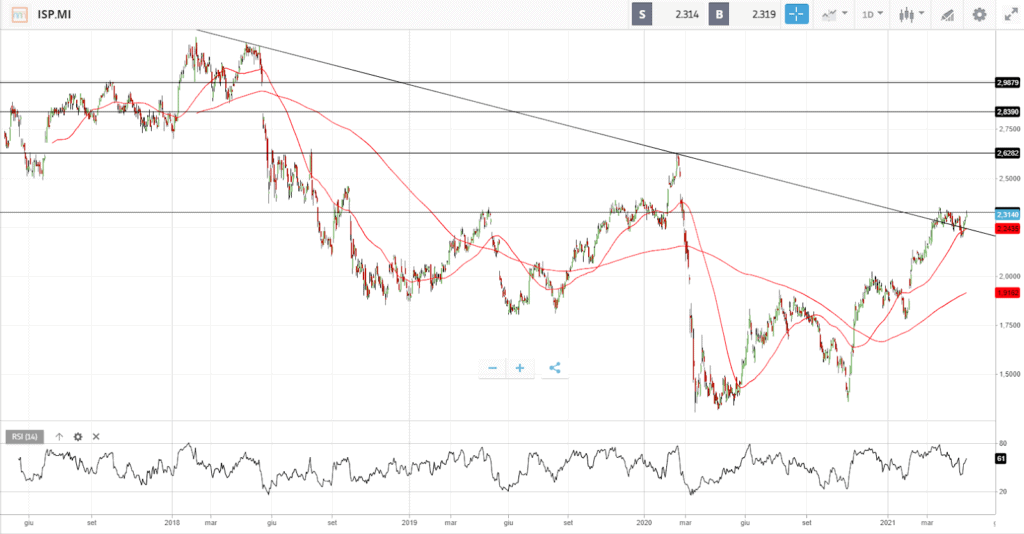Open the 1D timeframe dropdown

872,14
